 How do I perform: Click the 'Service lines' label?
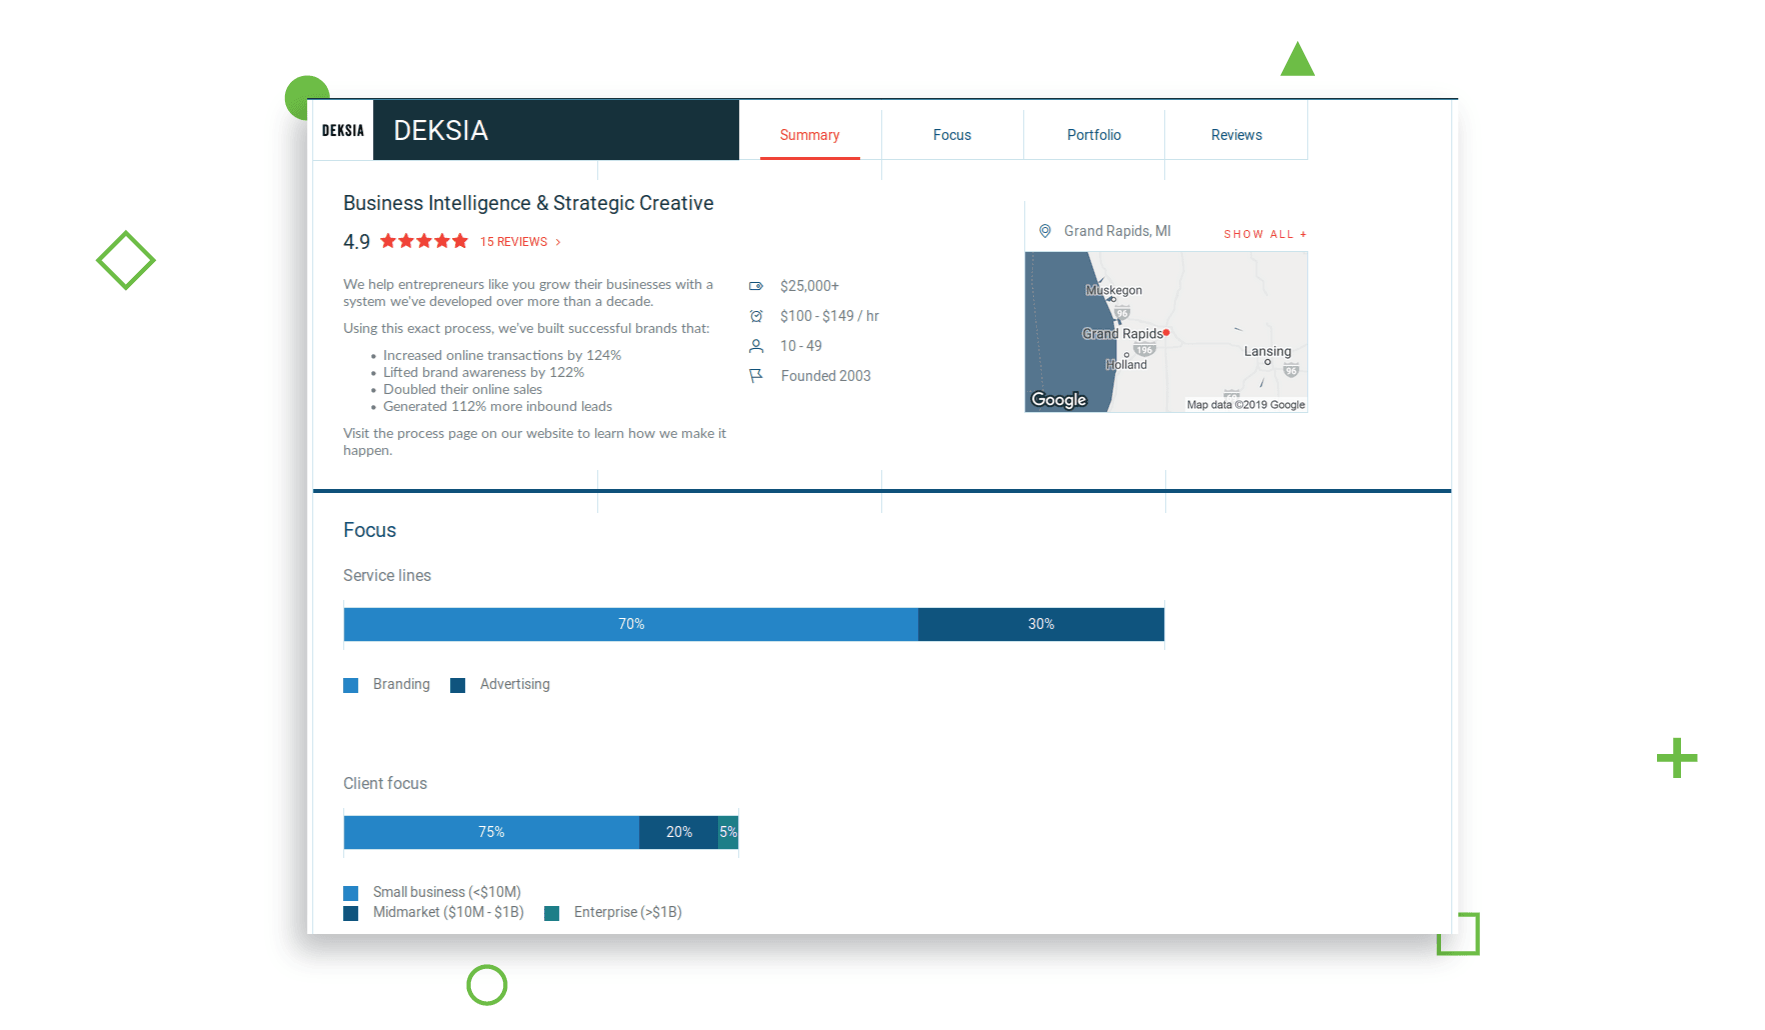click(387, 575)
